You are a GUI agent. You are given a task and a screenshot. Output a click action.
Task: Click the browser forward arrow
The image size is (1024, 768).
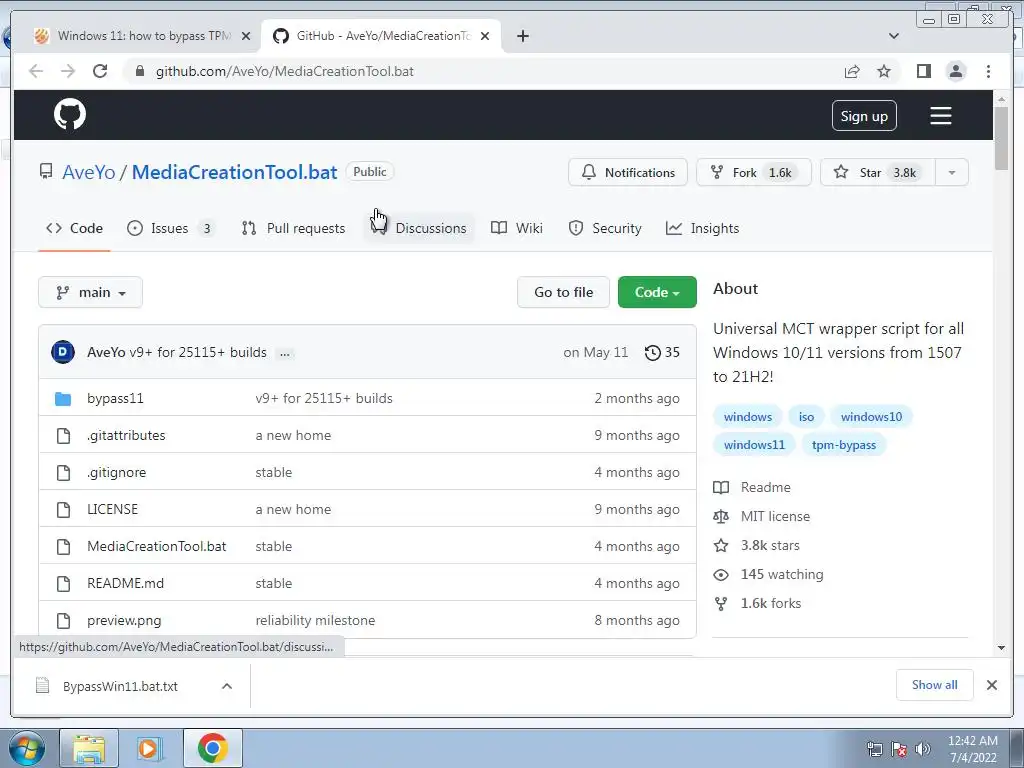point(68,71)
